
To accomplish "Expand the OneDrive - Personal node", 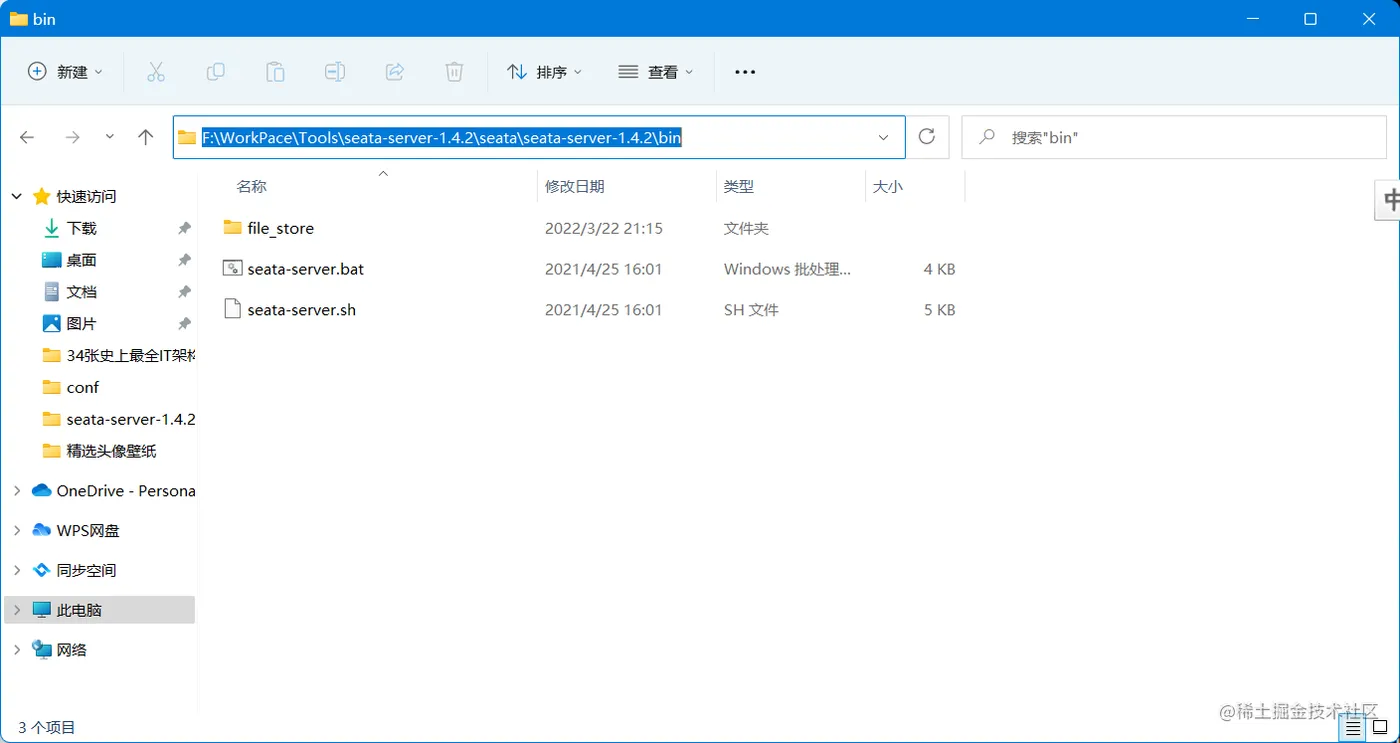I will [x=17, y=491].
